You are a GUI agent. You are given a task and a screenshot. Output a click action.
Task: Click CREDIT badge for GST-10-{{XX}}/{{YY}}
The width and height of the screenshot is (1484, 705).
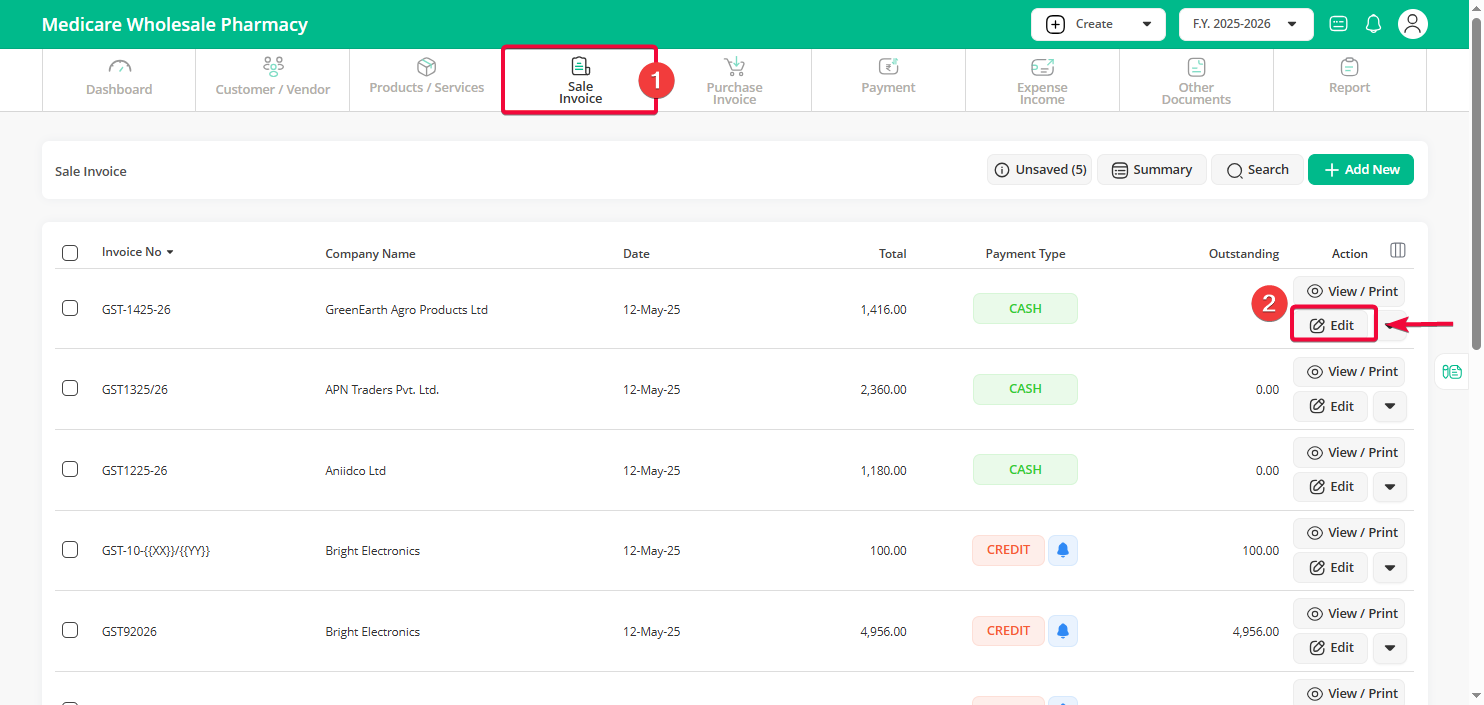point(1008,550)
